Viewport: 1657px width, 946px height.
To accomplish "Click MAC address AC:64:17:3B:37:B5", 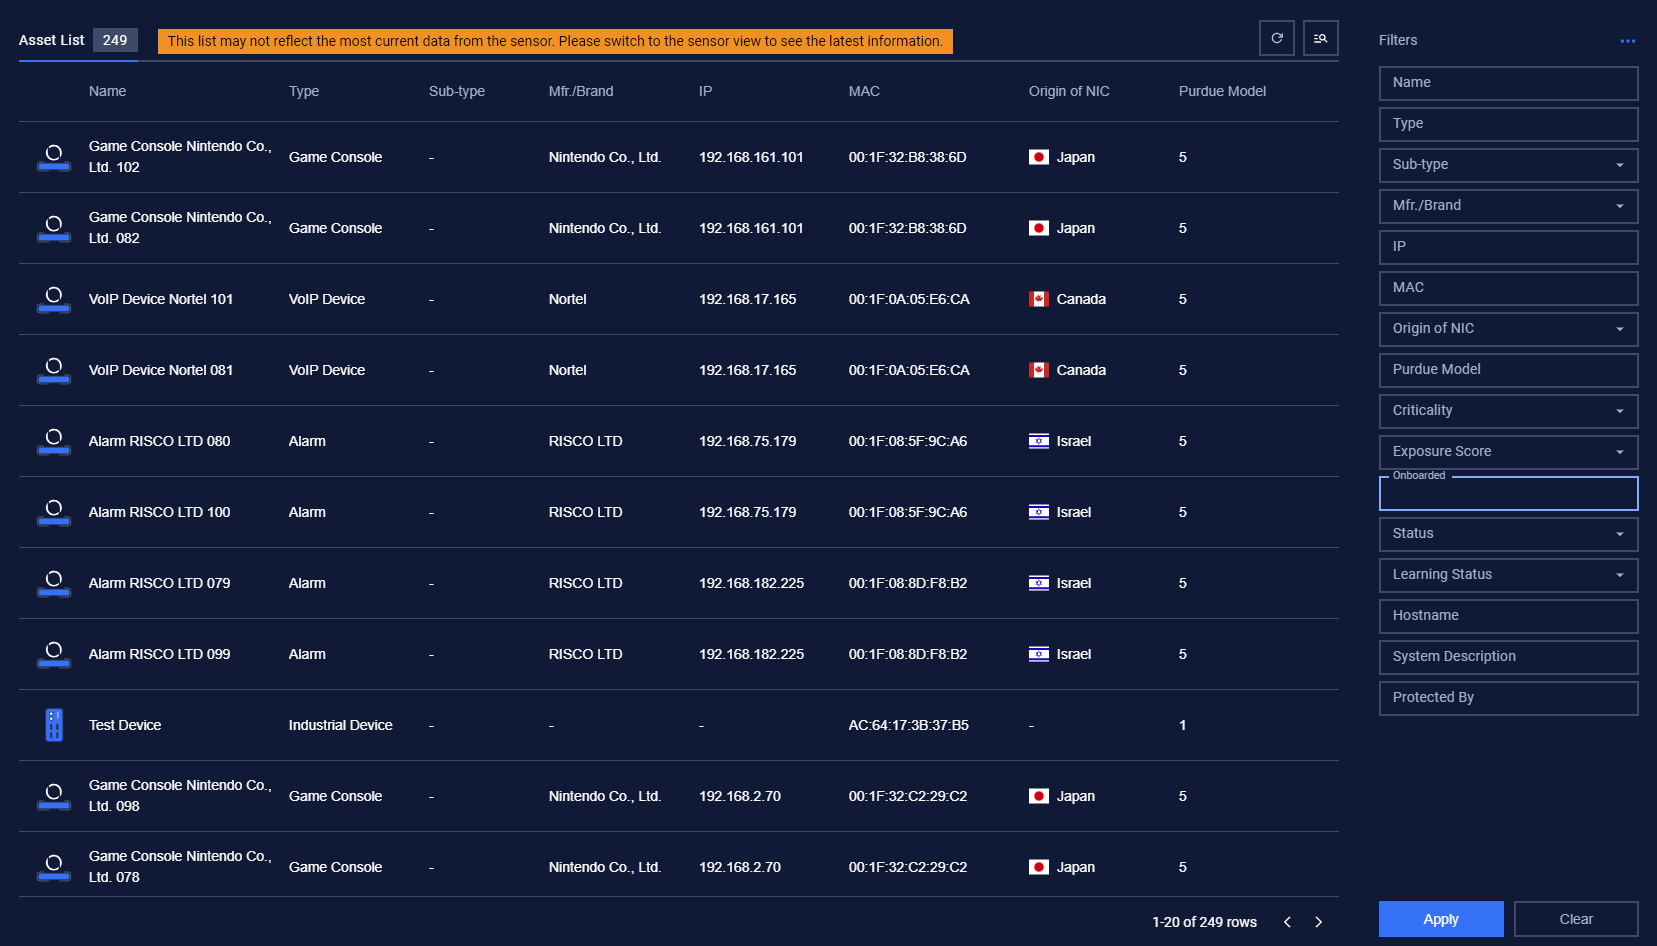I will (x=909, y=725).
